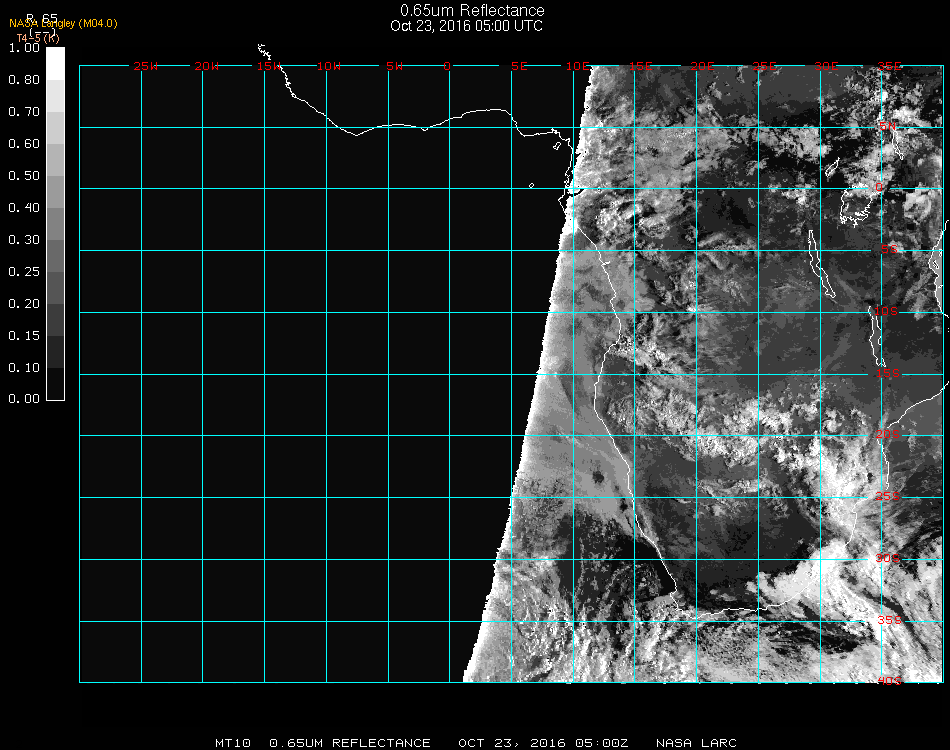
Task: Click the 'Oct 23, 2016 05:00 UTC' timestamp
Action: [467, 26]
